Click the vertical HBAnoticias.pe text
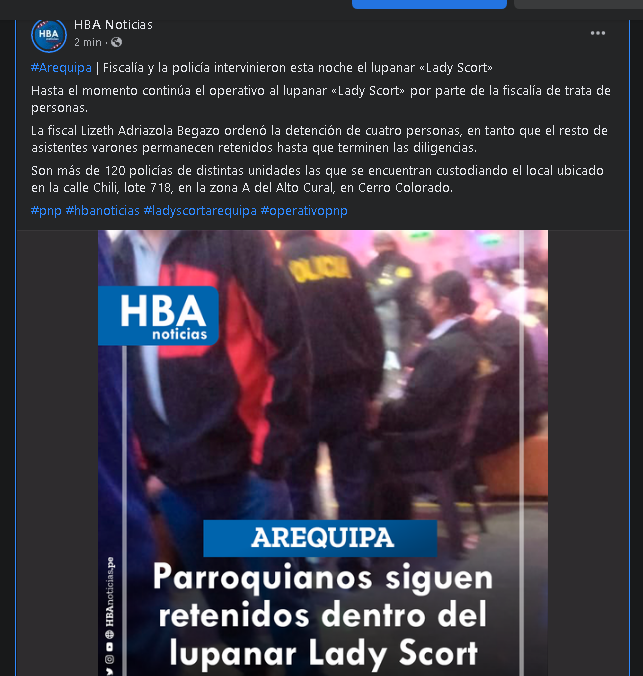The width and height of the screenshot is (643, 676). tap(110, 592)
